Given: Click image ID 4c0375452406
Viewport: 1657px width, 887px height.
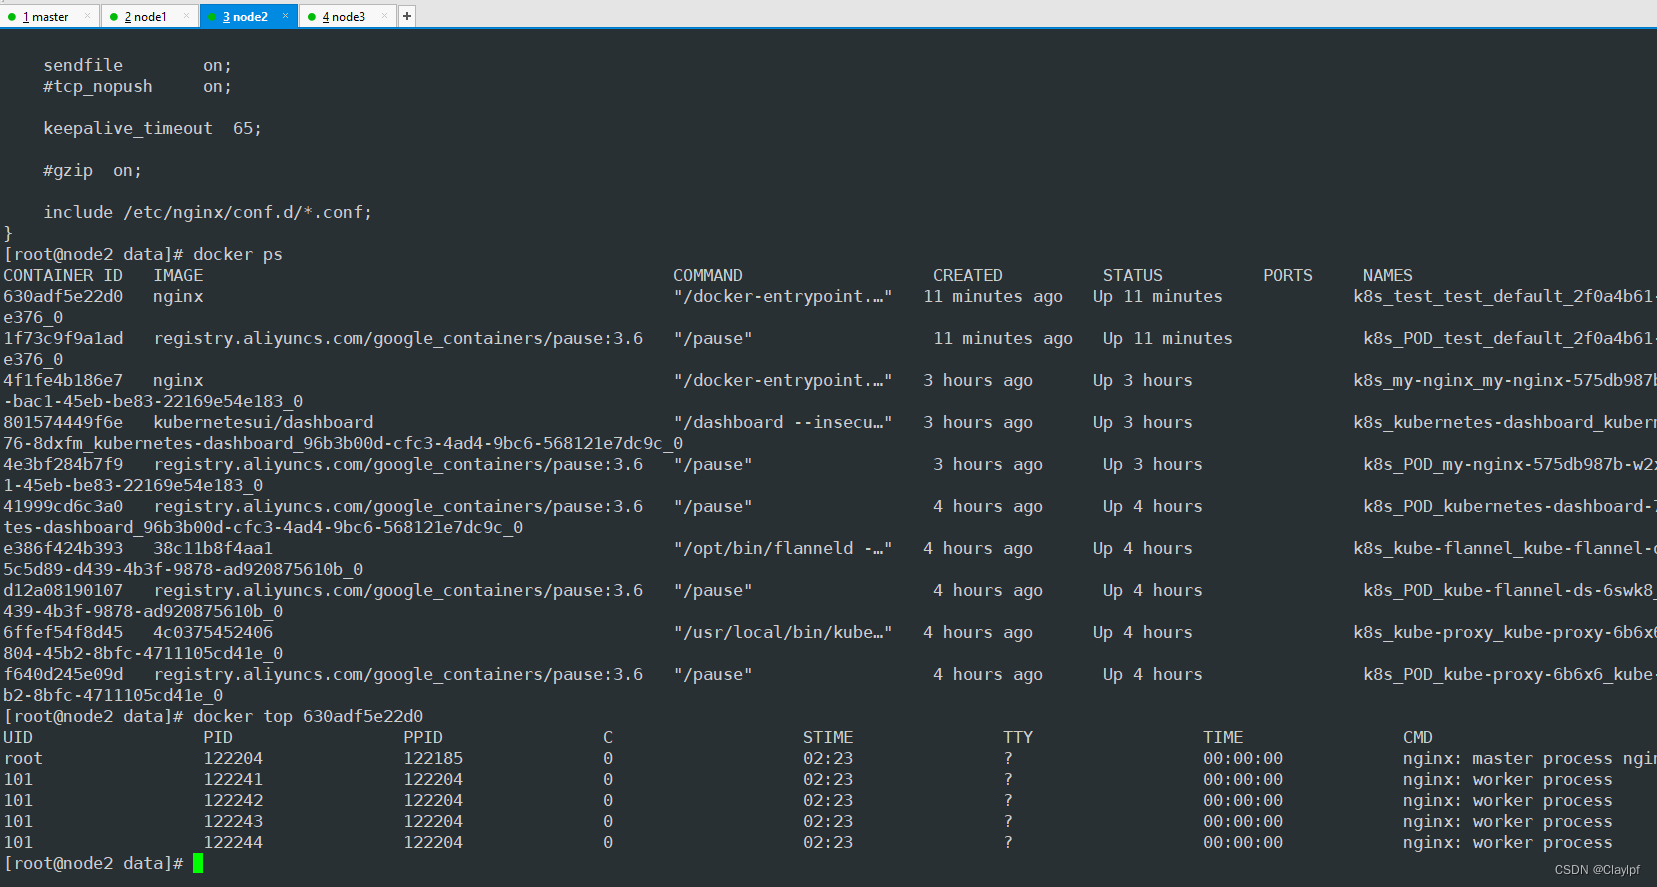Looking at the screenshot, I should tap(213, 632).
